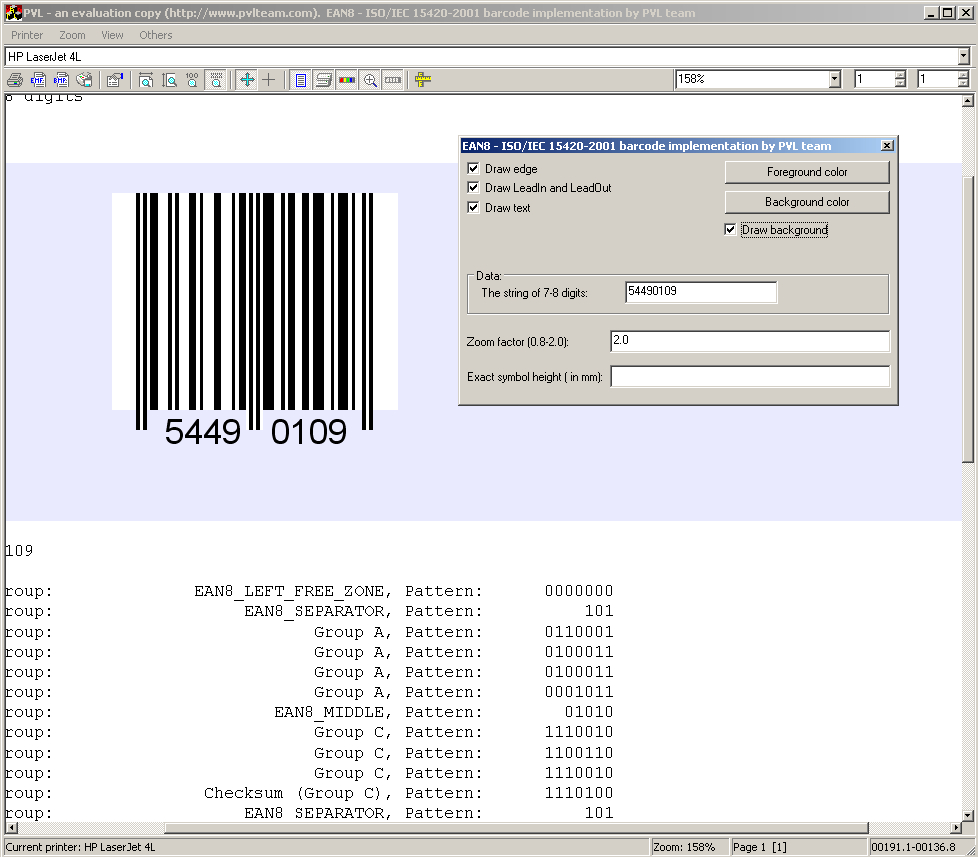Fit page to height zoom icon

tap(169, 80)
